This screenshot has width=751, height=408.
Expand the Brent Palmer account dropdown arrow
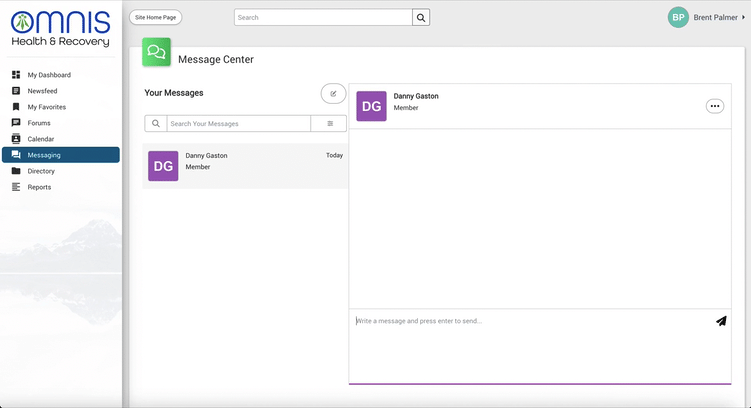743,17
